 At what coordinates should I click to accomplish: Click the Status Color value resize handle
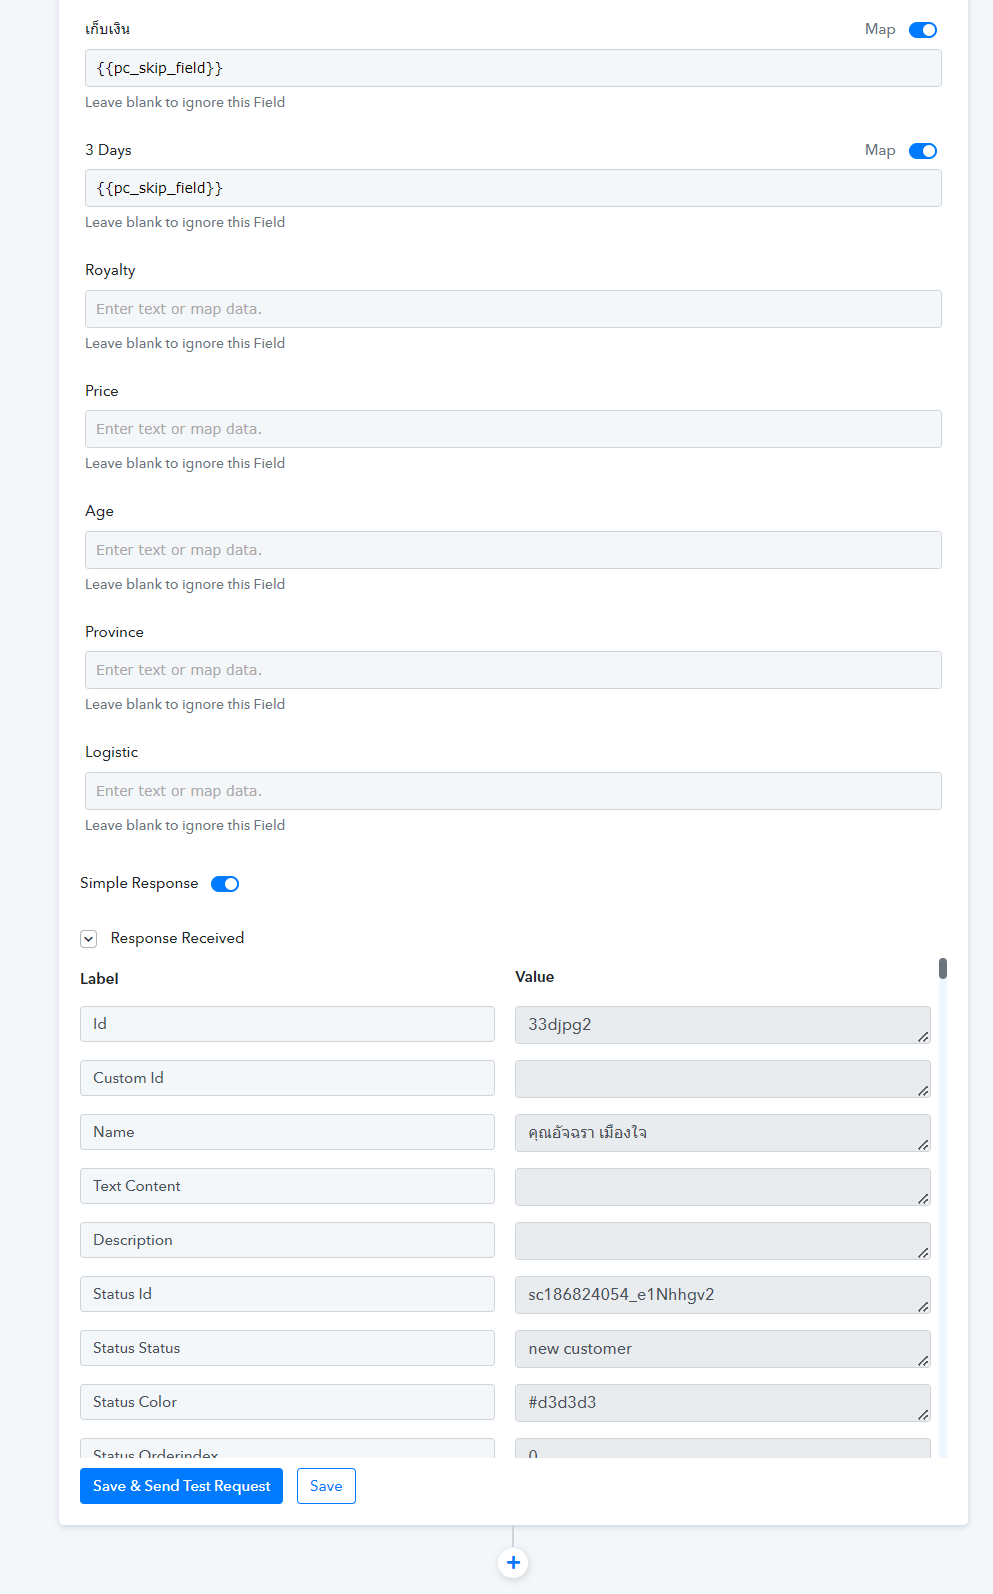(x=923, y=1415)
